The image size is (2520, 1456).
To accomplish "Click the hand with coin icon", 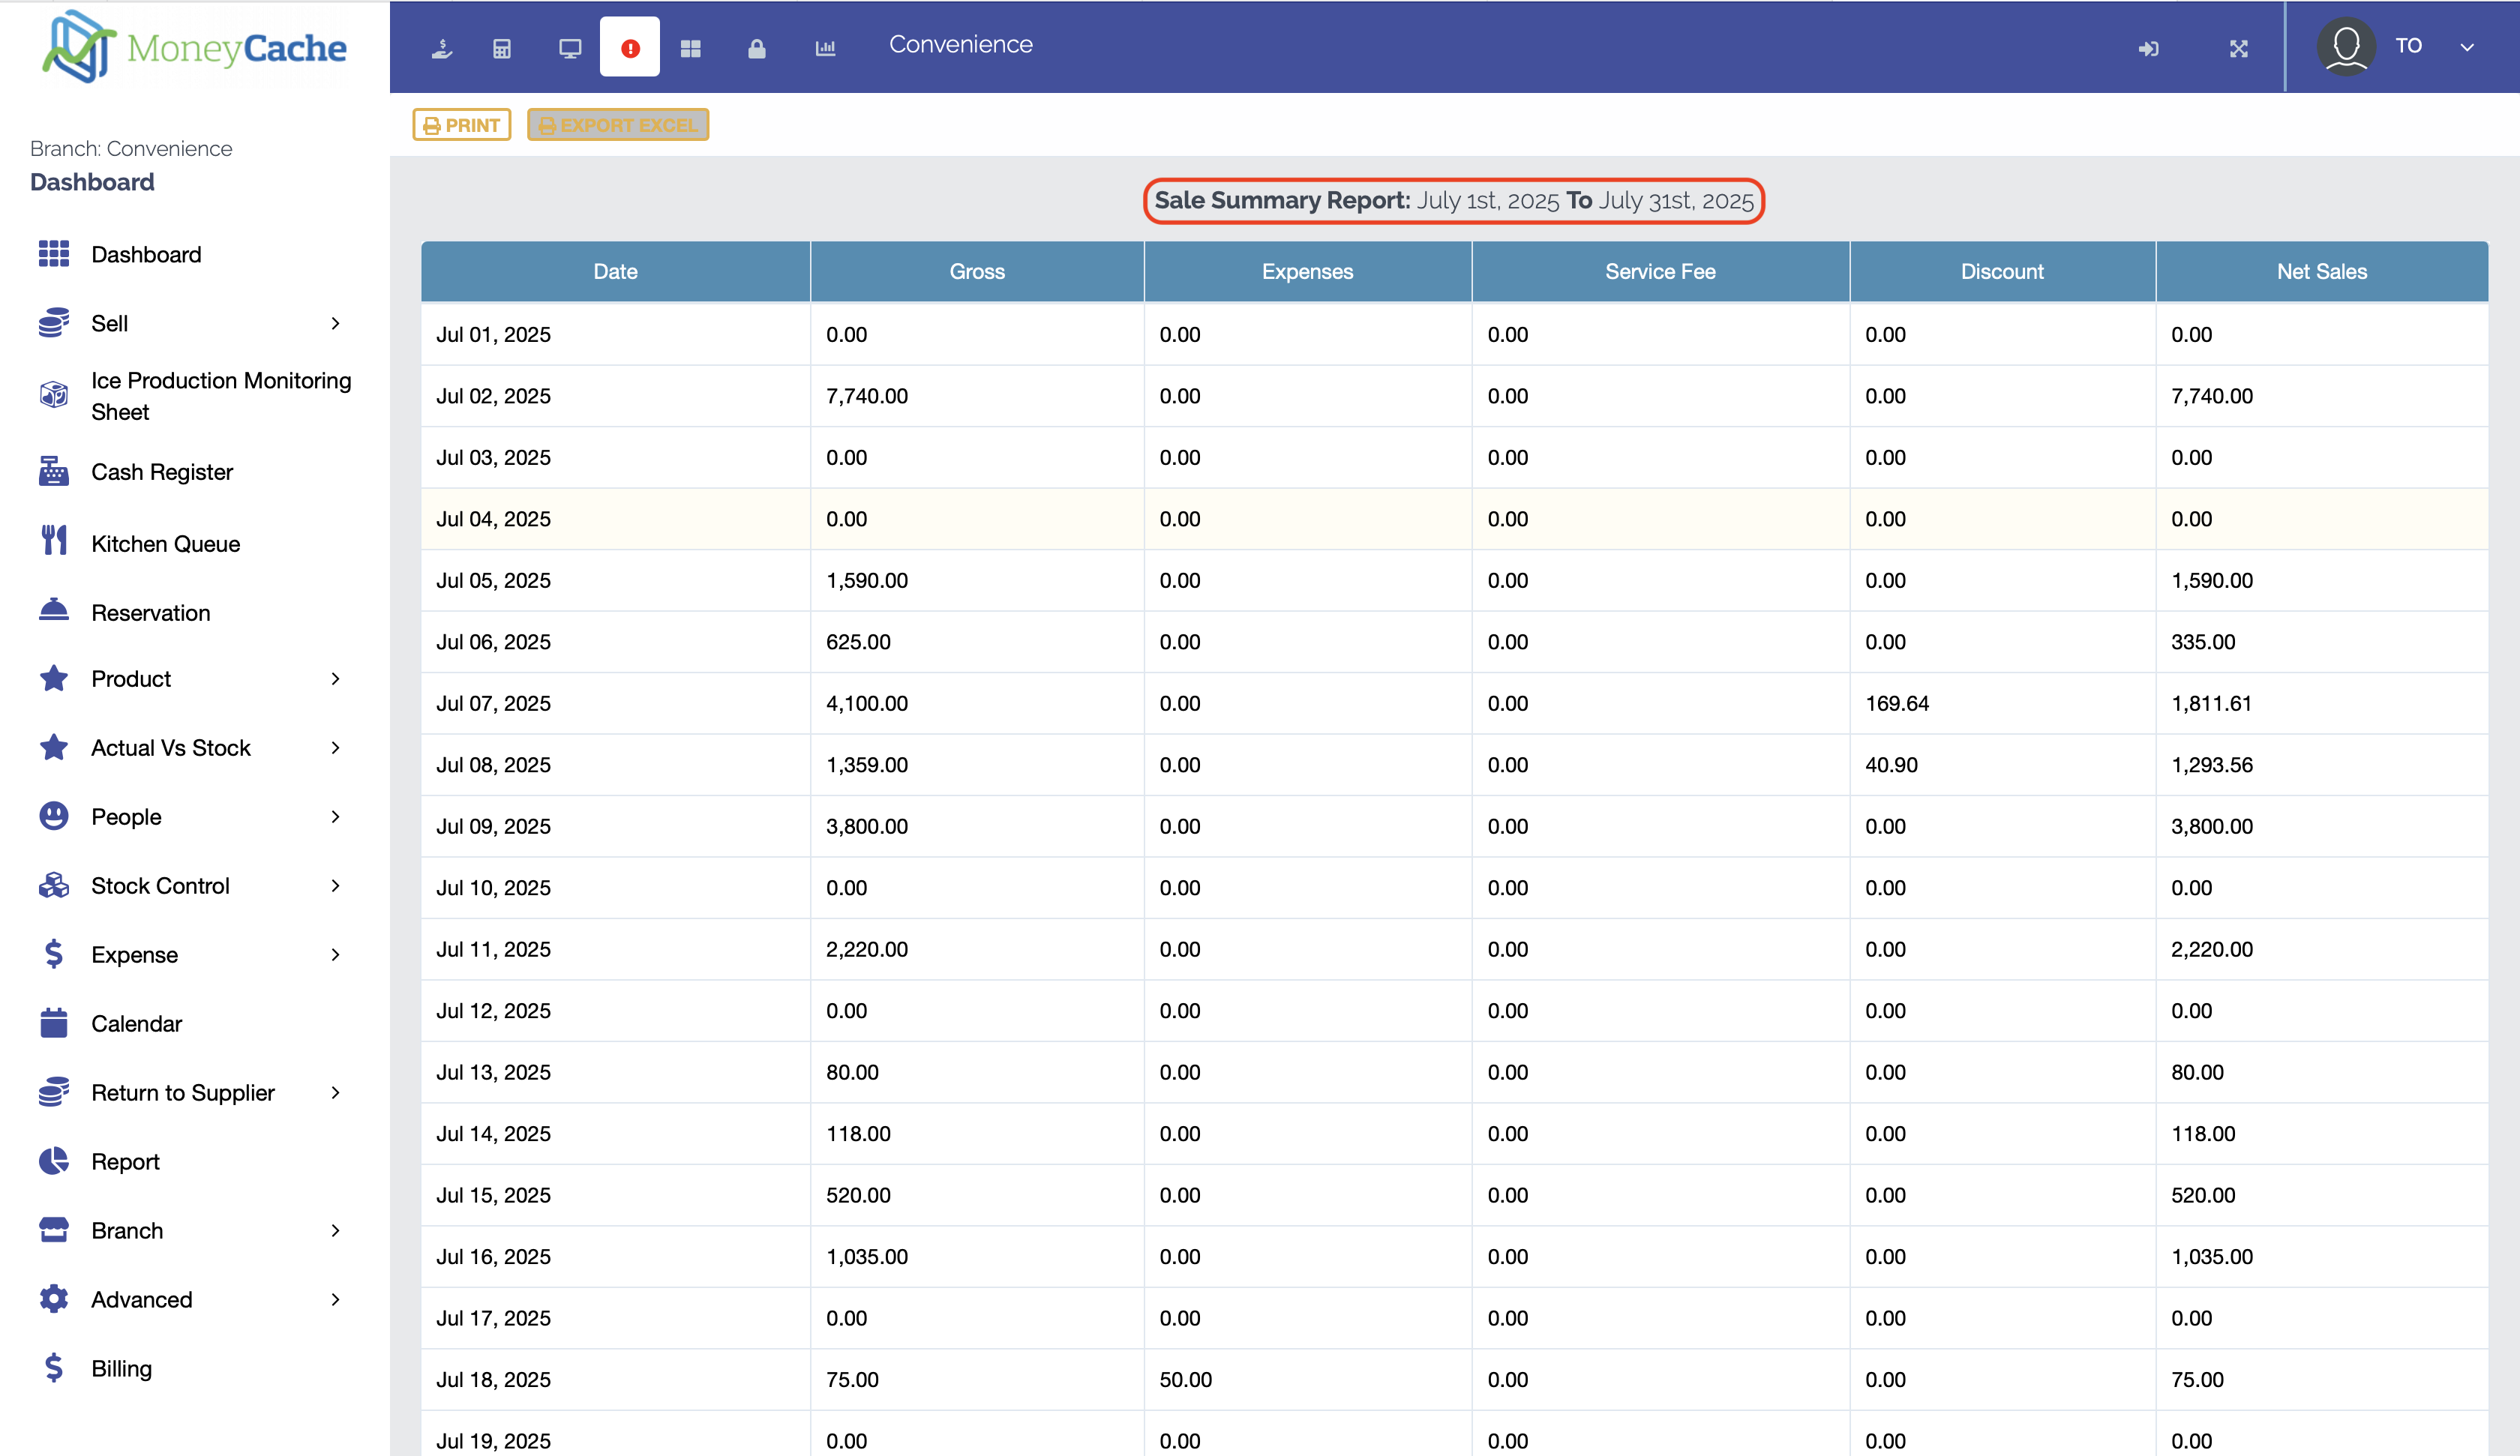I will [442, 48].
